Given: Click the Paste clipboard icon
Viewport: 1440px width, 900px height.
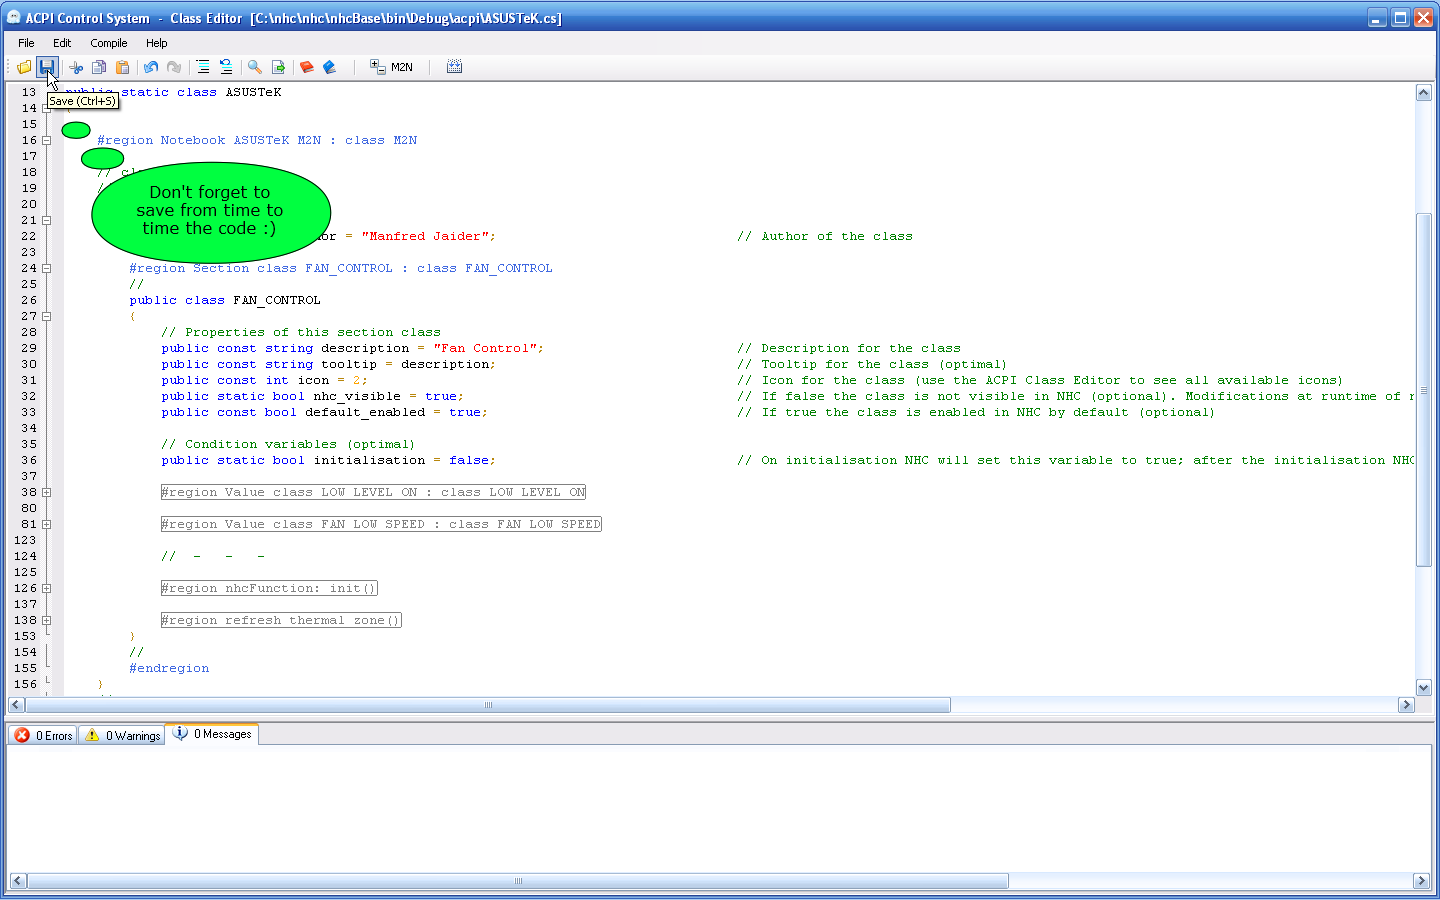Looking at the screenshot, I should click(x=122, y=67).
